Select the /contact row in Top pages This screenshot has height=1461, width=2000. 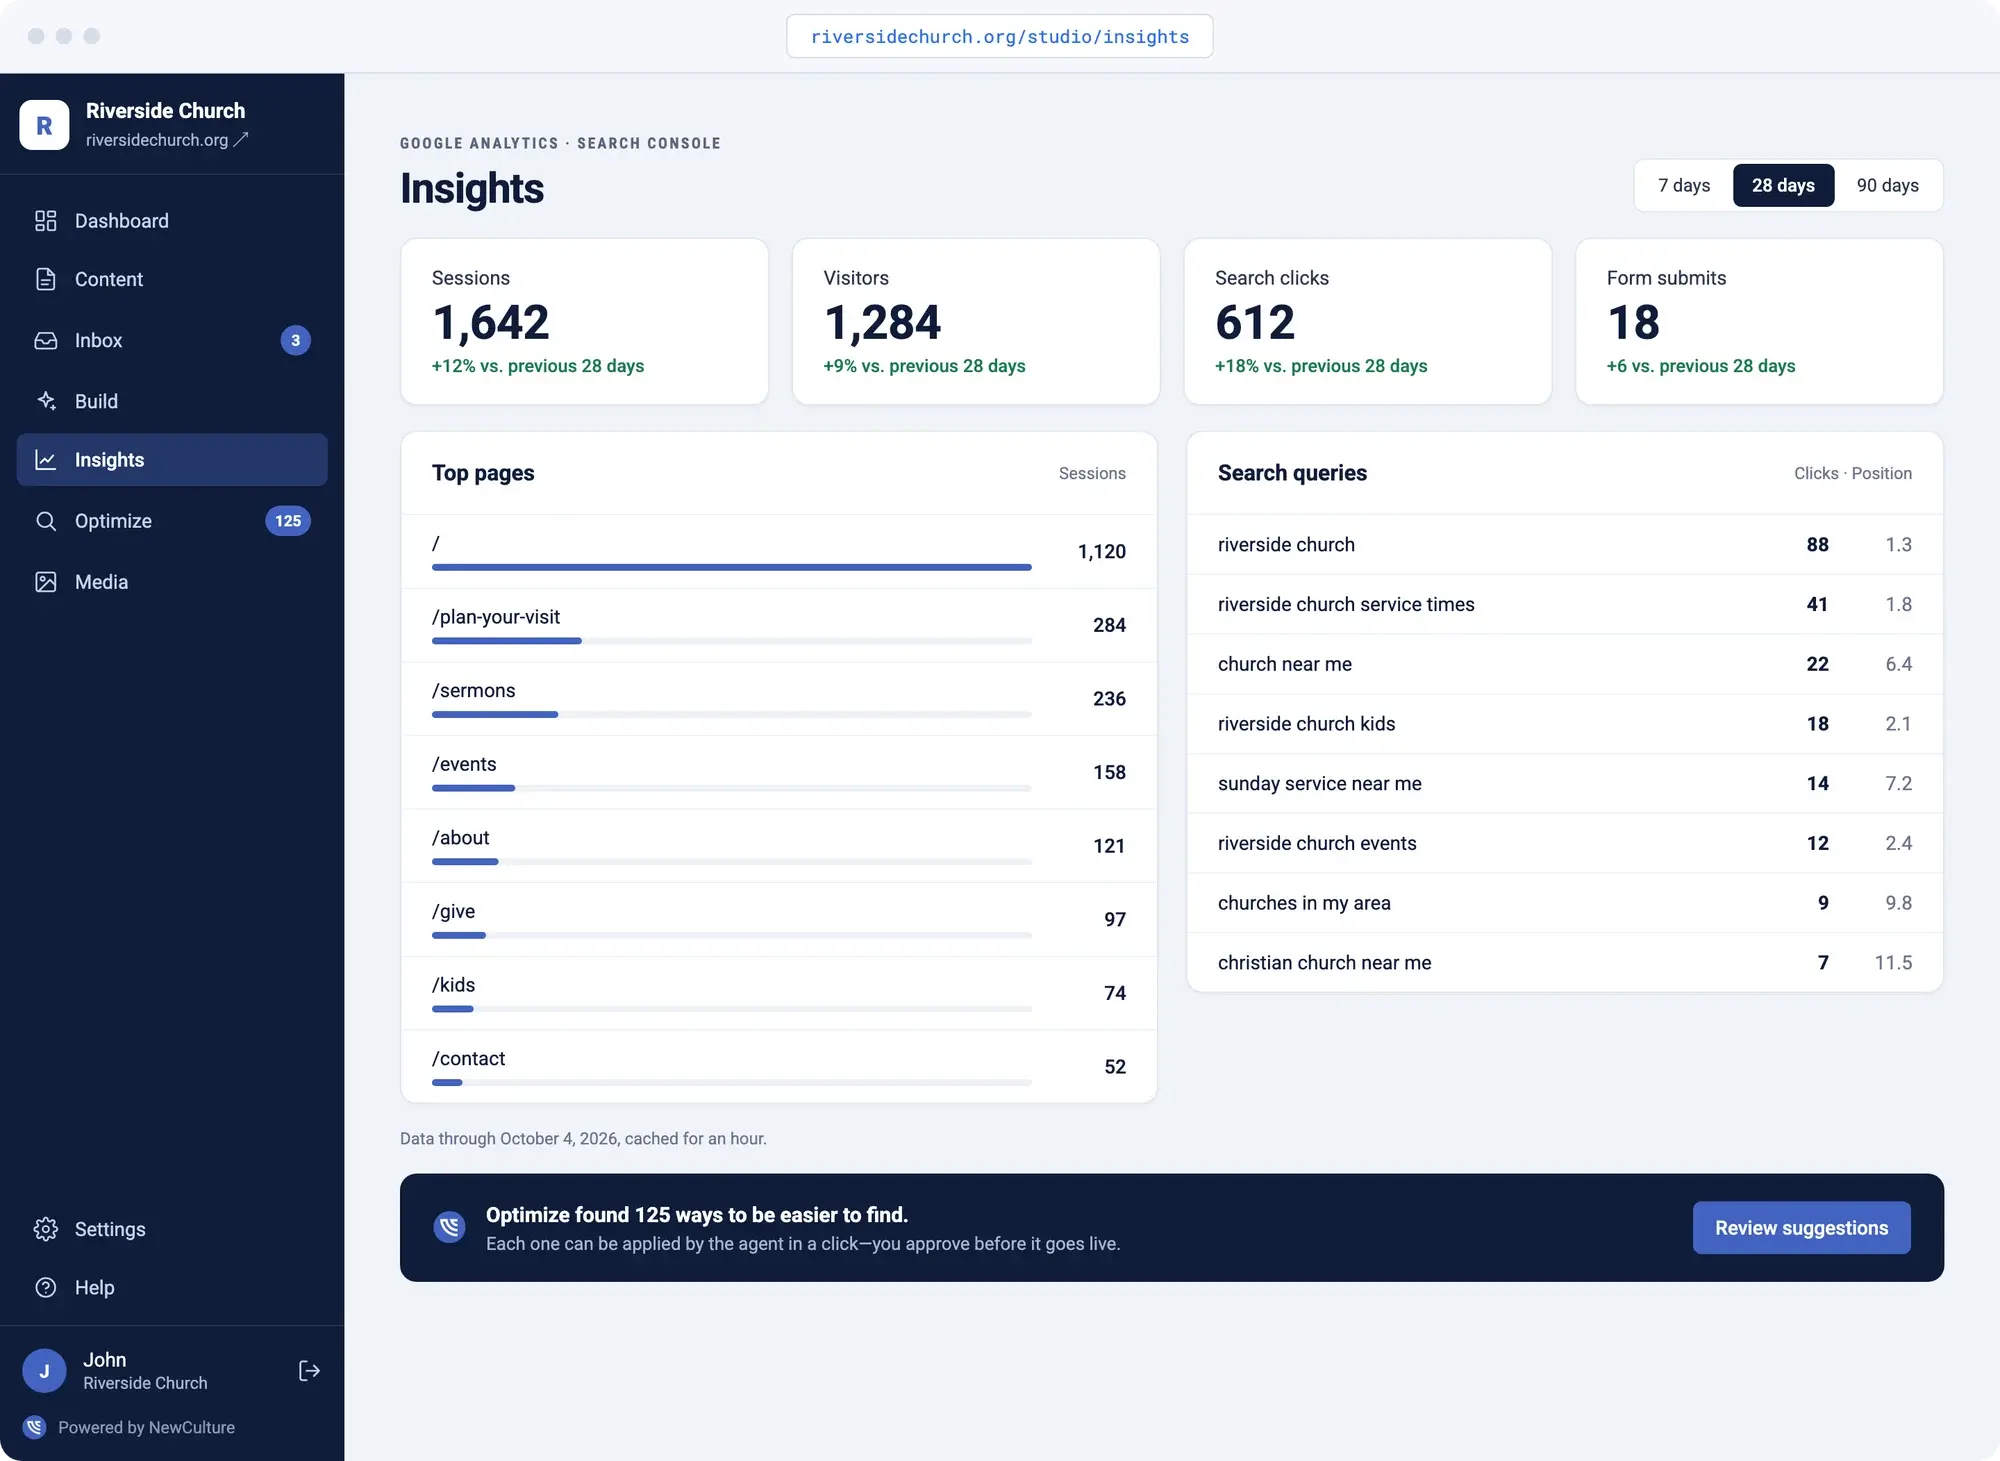[x=779, y=1066]
